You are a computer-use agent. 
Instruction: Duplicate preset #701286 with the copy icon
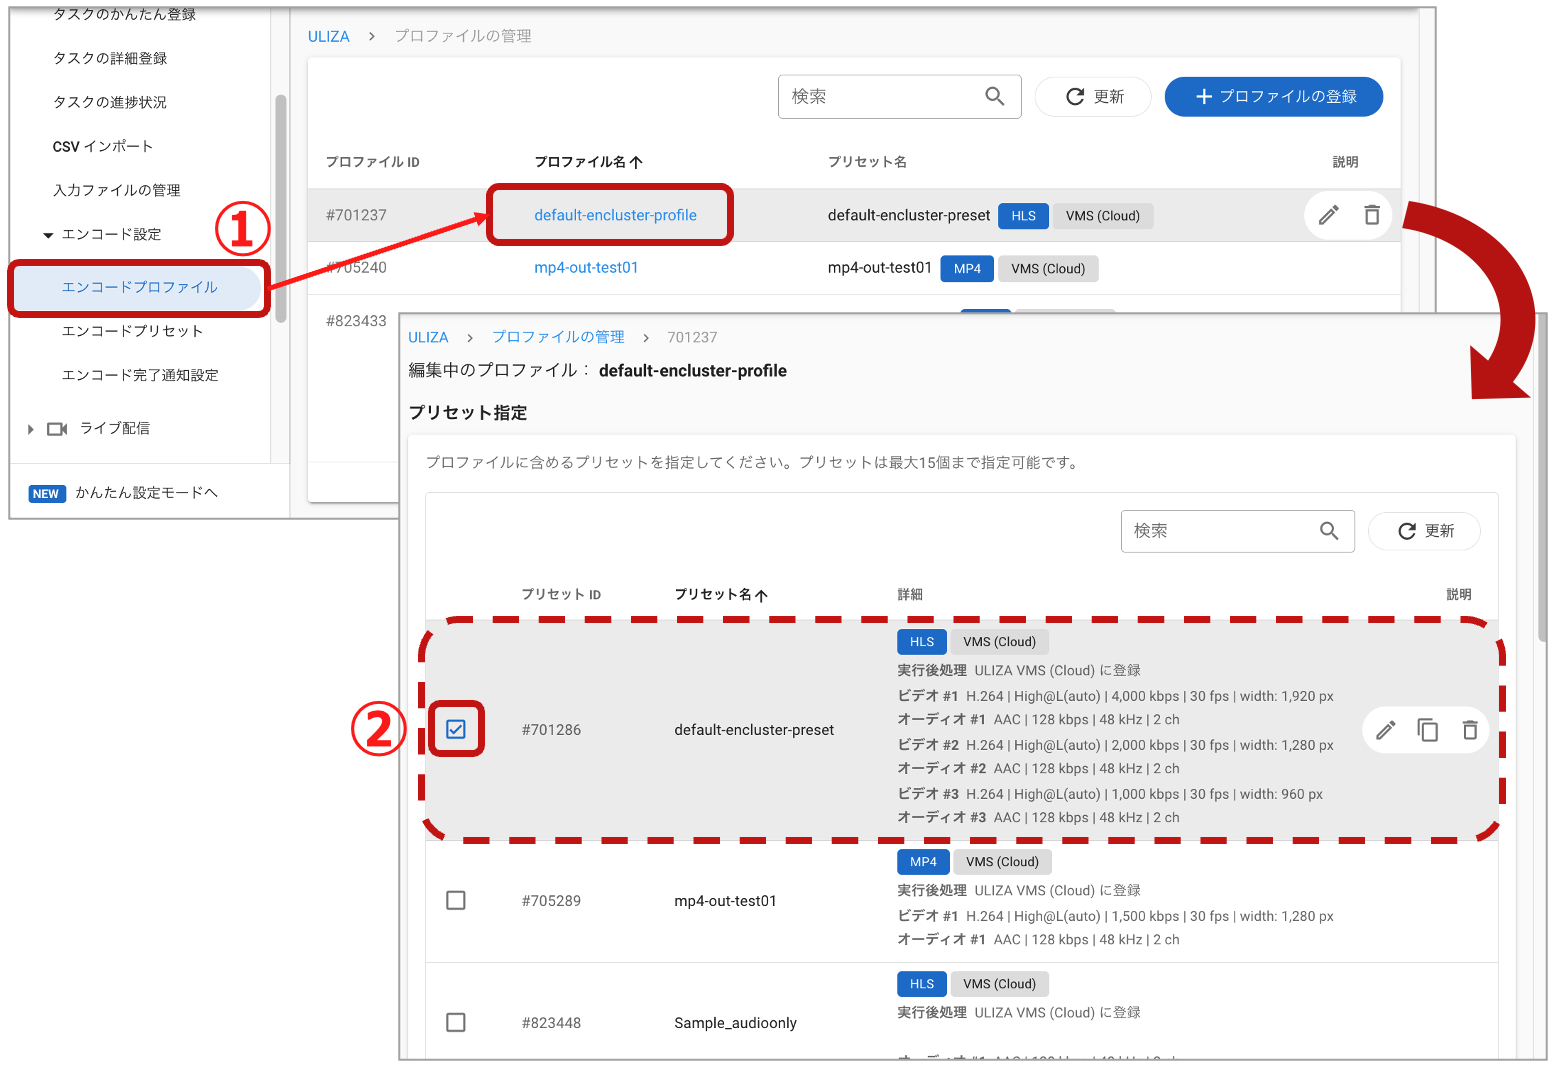tap(1428, 730)
